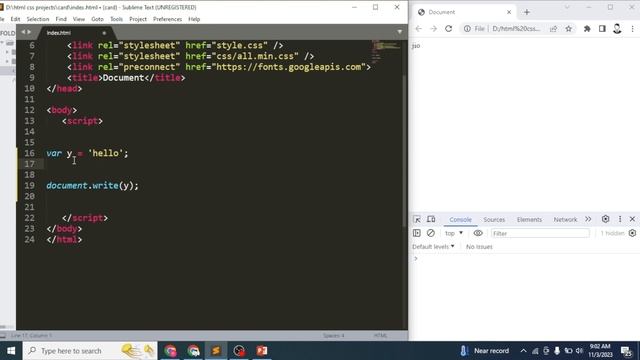This screenshot has width=640, height=360.
Task: Open the Preferences menu
Action: tap(167, 19)
